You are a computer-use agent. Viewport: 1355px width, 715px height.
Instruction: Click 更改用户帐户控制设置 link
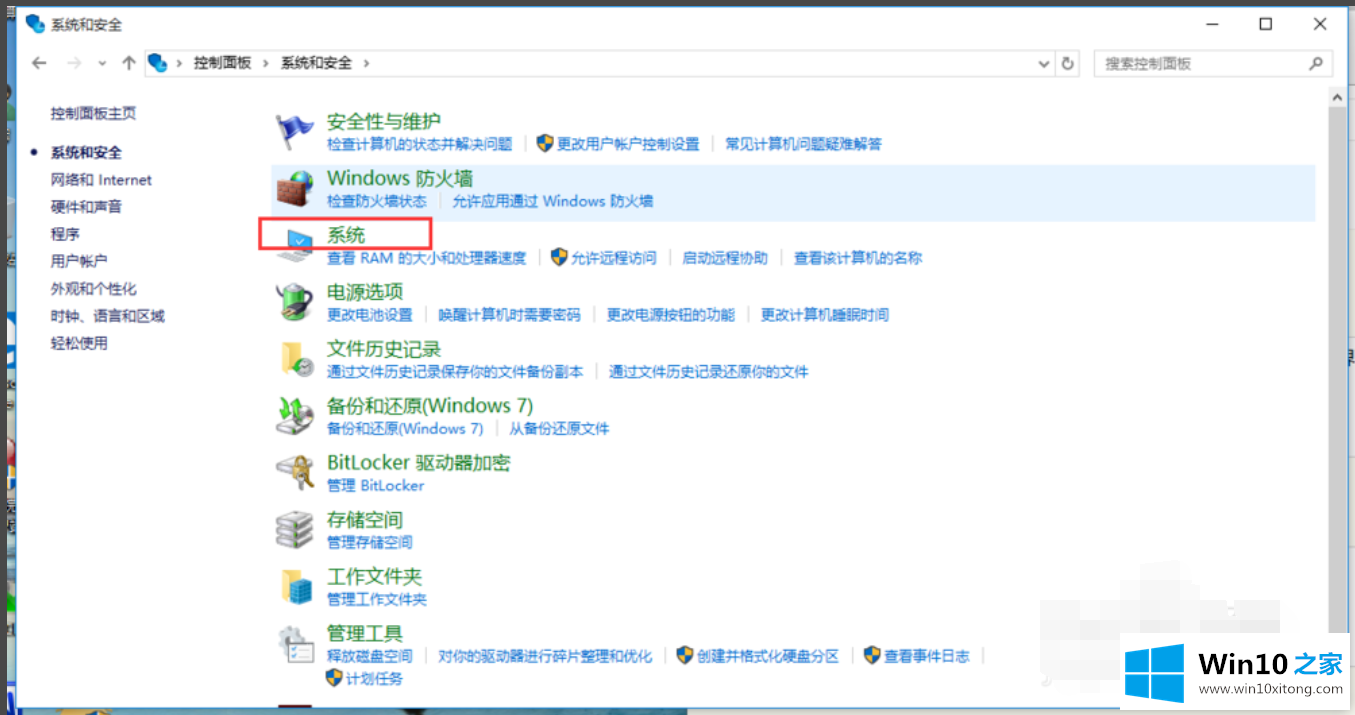pyautogui.click(x=628, y=144)
